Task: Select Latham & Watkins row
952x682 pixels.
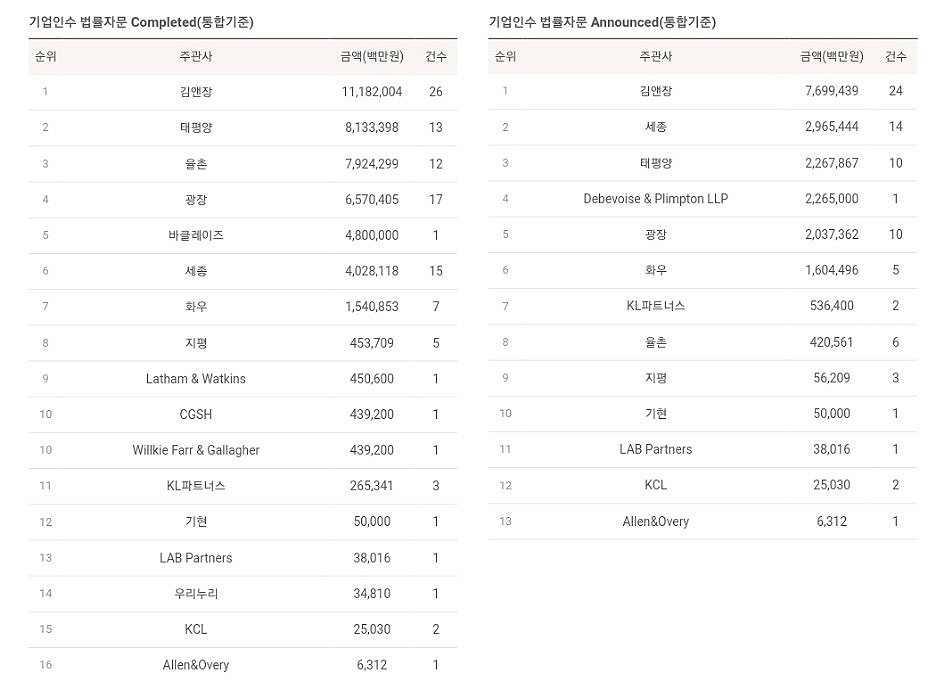Action: coord(243,378)
